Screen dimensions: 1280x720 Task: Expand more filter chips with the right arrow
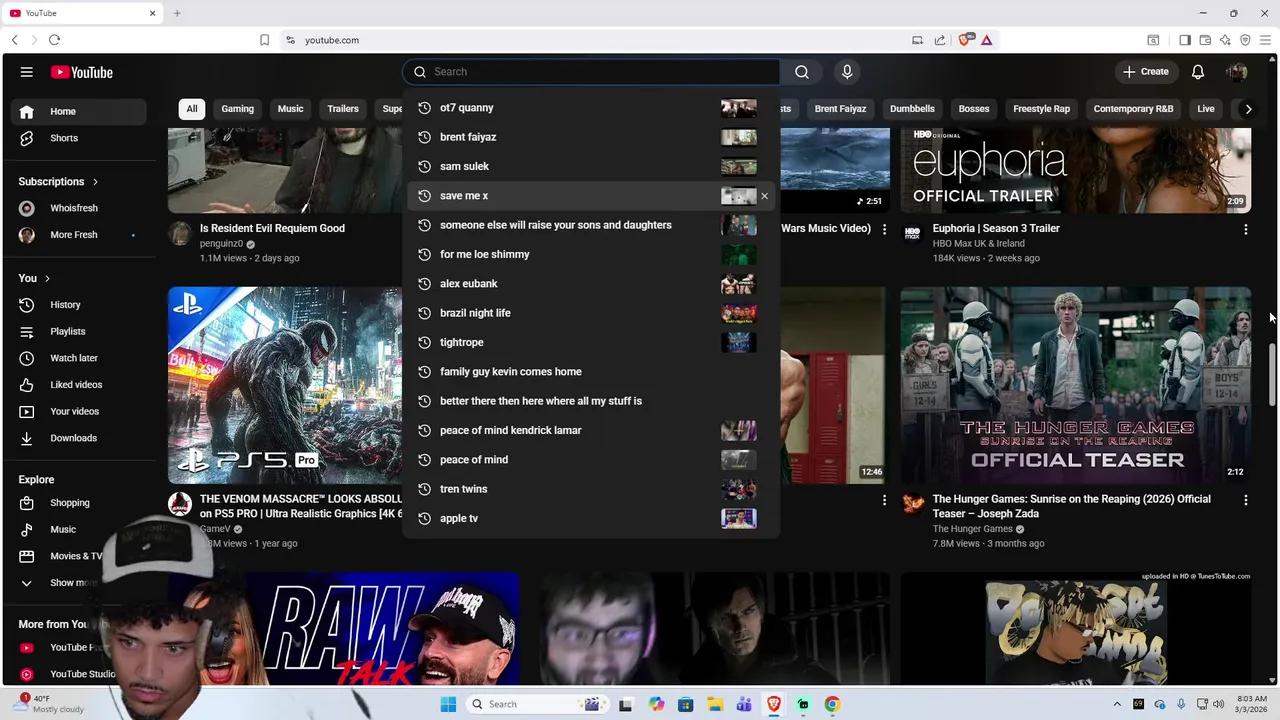tap(1248, 108)
